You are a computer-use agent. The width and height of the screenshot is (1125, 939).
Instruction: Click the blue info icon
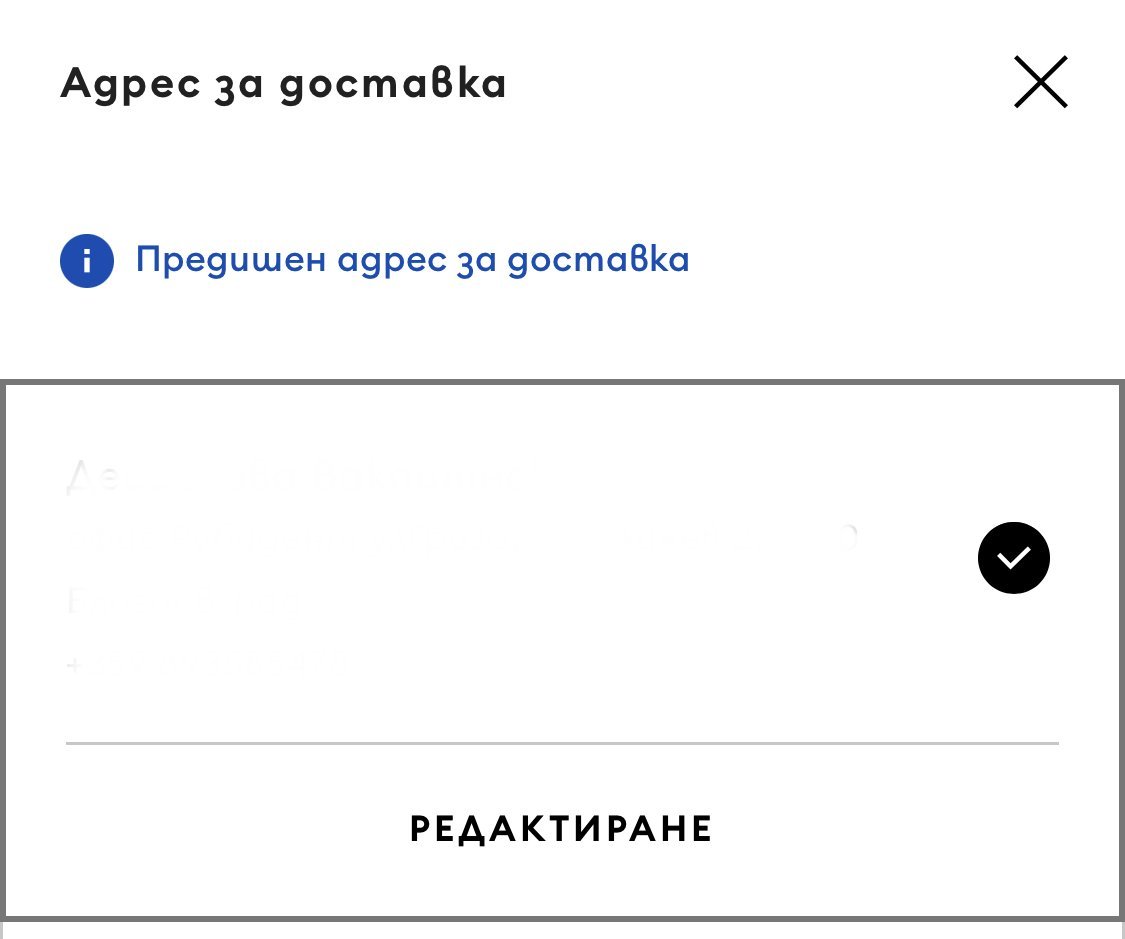tap(87, 261)
